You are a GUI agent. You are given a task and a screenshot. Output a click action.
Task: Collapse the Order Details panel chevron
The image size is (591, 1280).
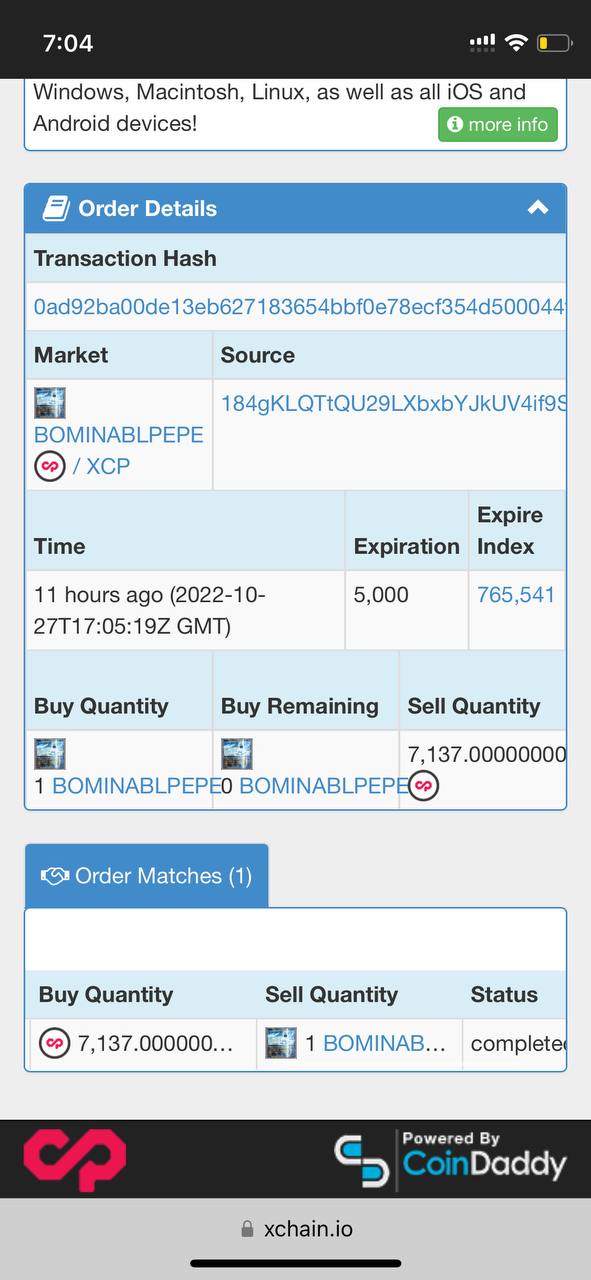tap(538, 208)
